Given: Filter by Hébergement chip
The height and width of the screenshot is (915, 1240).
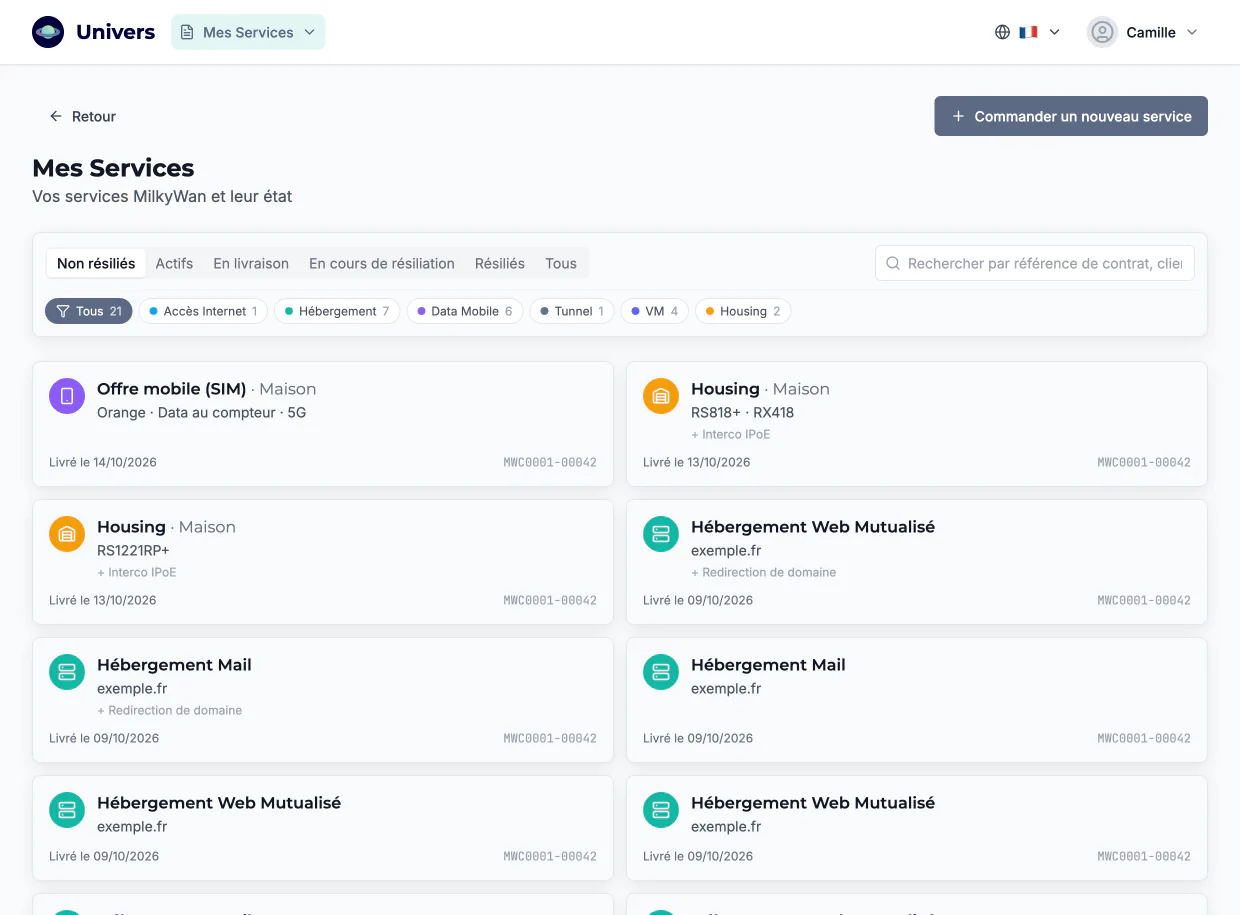Looking at the screenshot, I should click(x=337, y=311).
